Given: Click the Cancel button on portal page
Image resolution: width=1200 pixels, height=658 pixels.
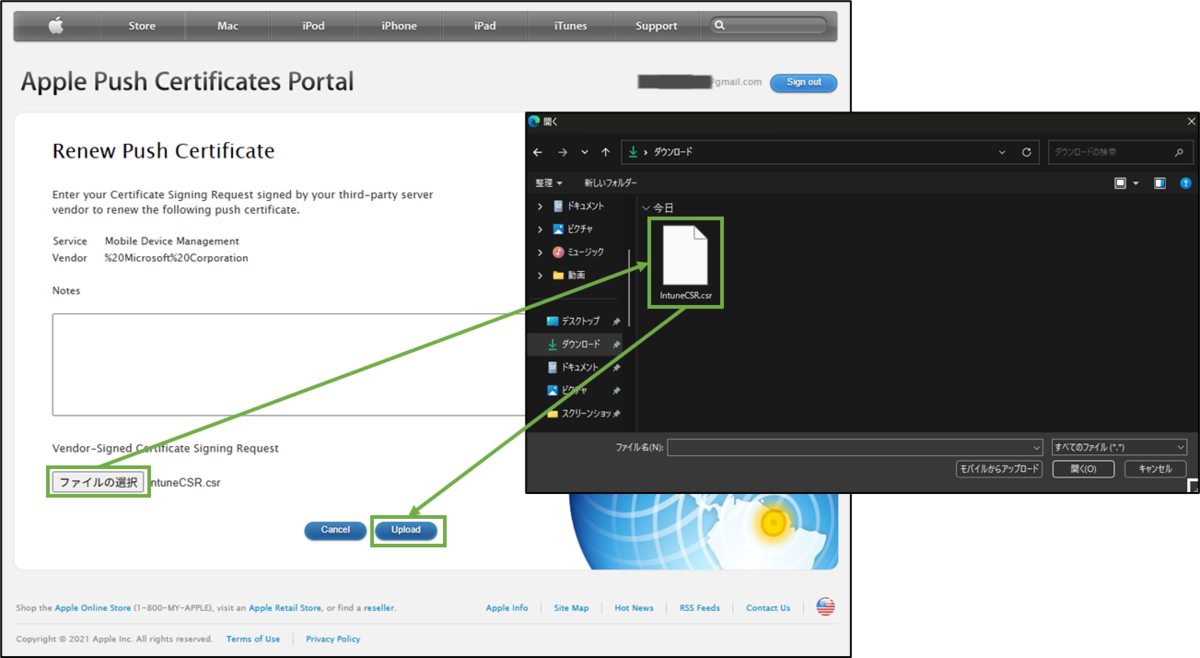Looking at the screenshot, I should (x=335, y=530).
